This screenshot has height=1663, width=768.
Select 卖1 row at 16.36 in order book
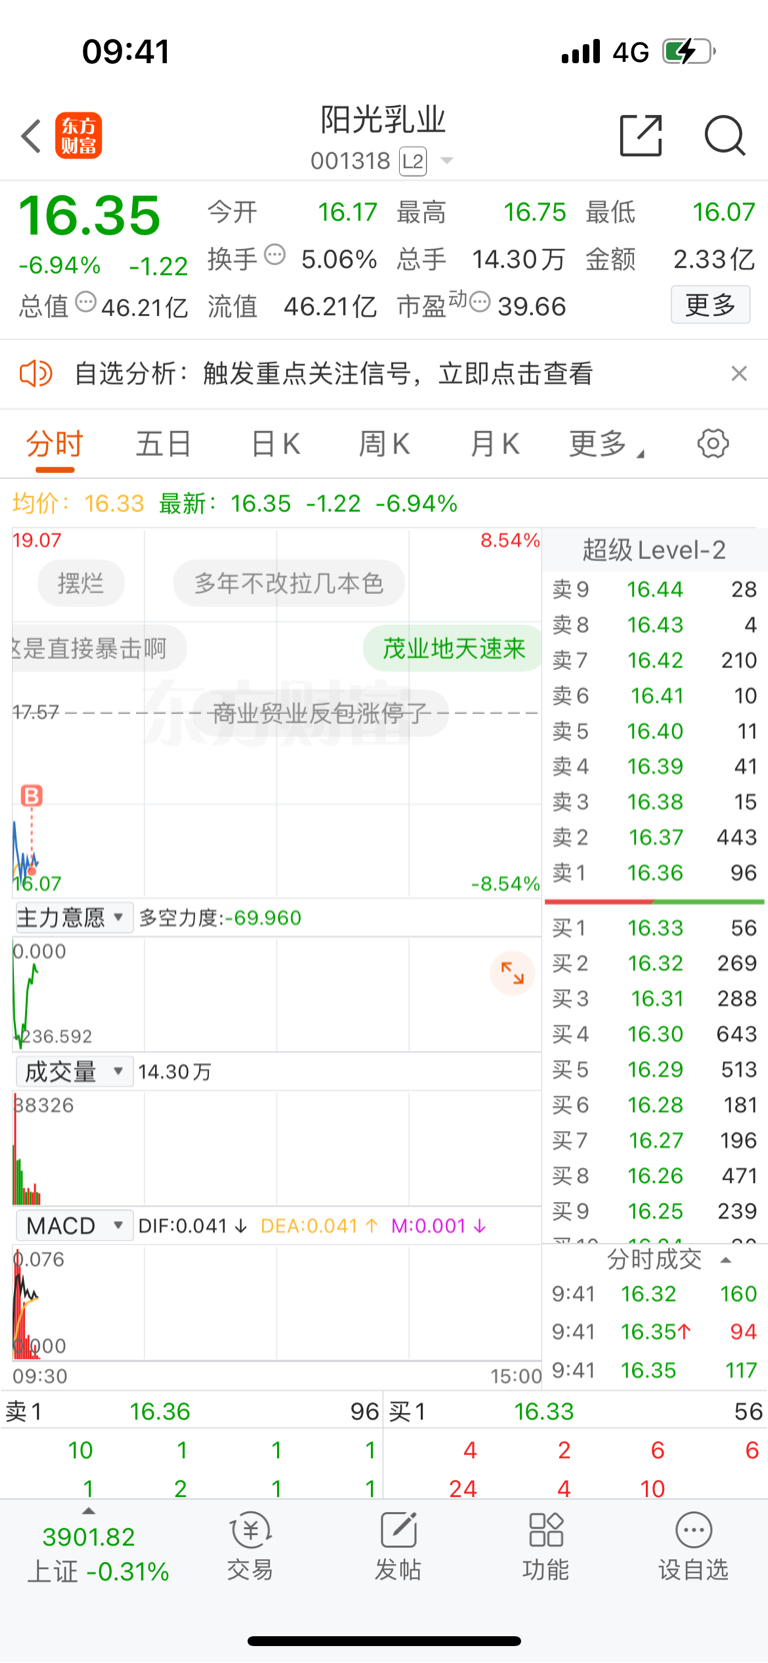point(654,873)
